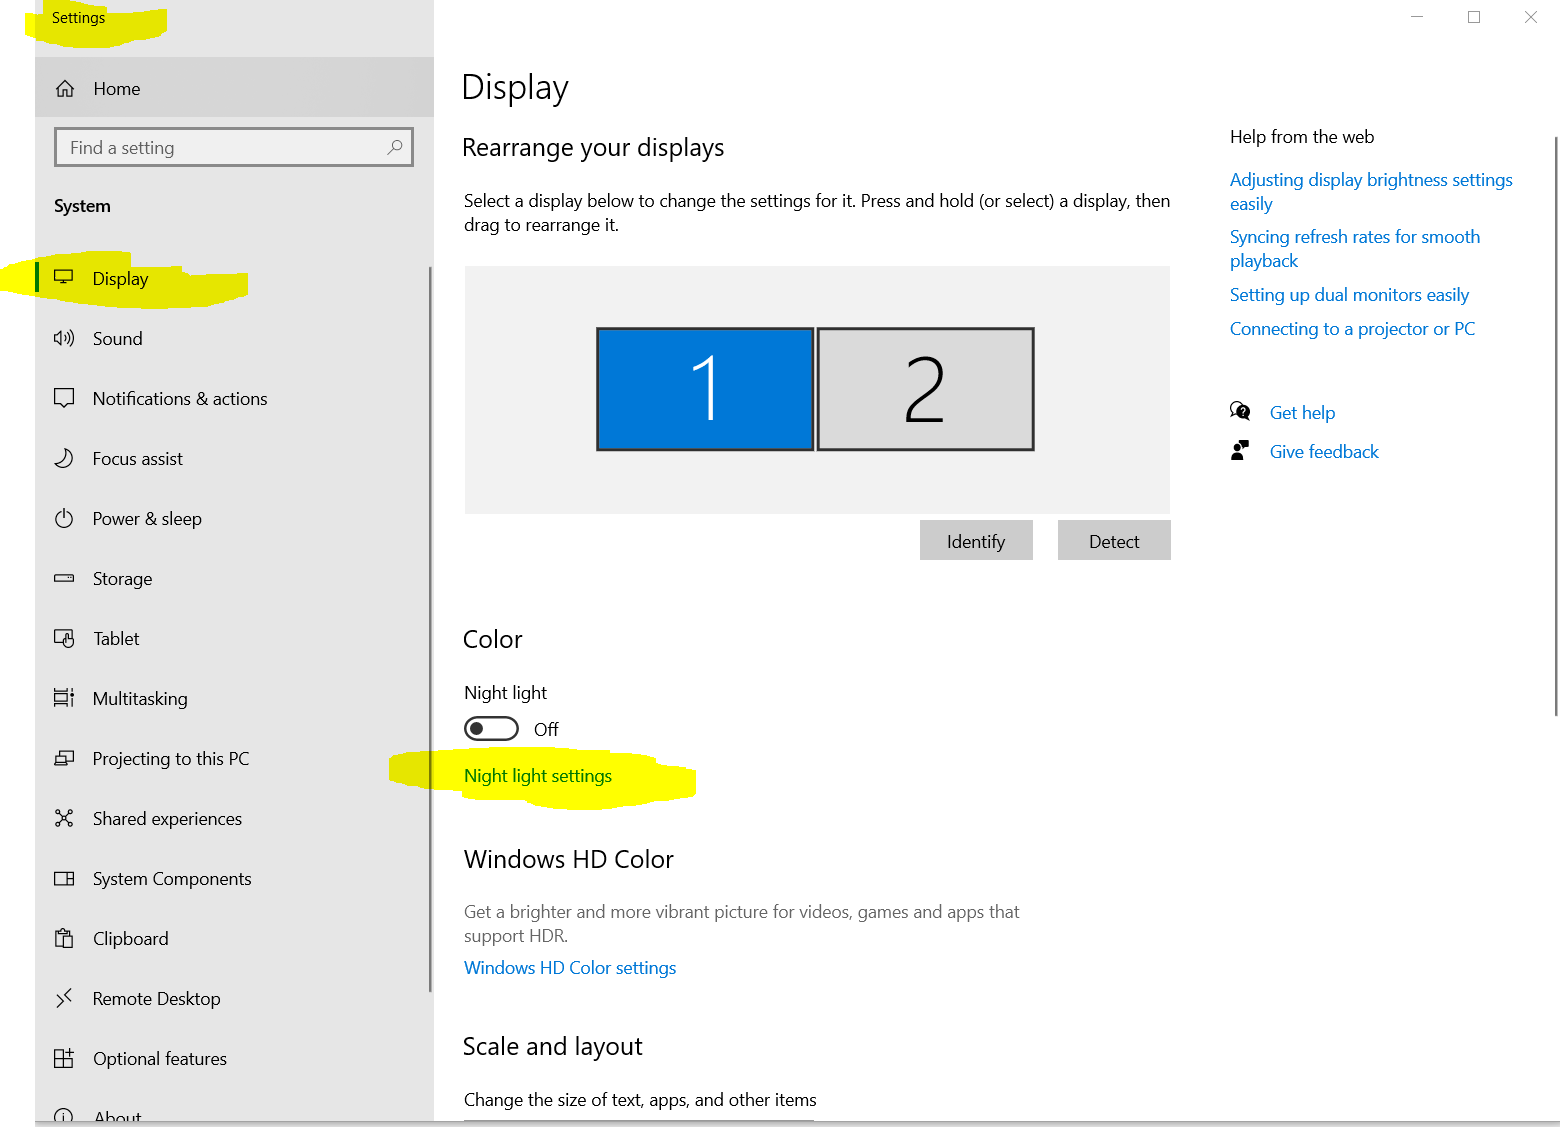Click the Focus assist moon icon
This screenshot has height=1127, width=1560.
coord(64,458)
